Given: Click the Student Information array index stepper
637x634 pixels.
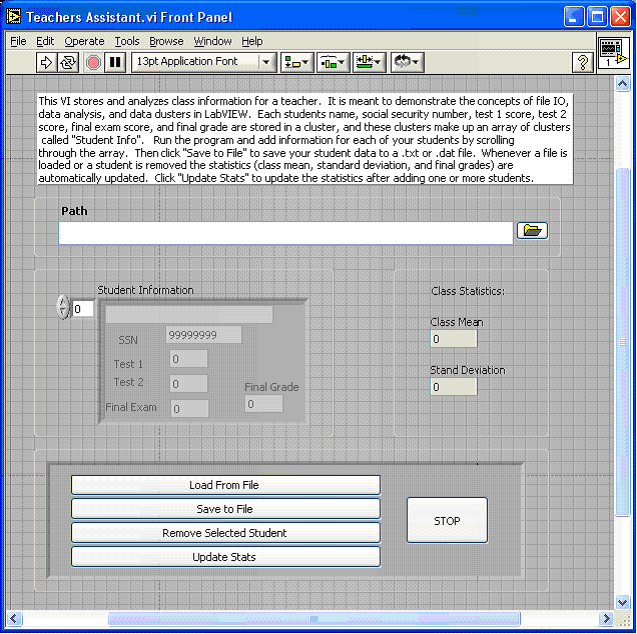Looking at the screenshot, I should click(x=63, y=308).
